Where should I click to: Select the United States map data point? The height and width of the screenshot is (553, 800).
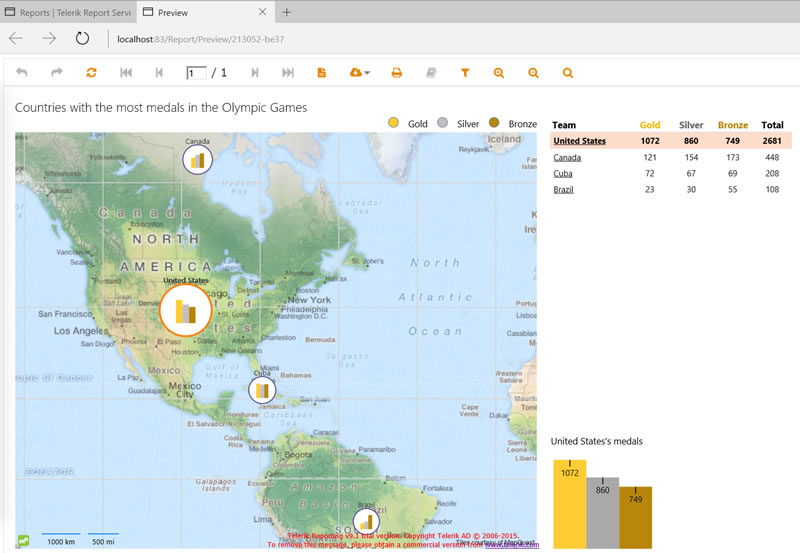pos(186,310)
